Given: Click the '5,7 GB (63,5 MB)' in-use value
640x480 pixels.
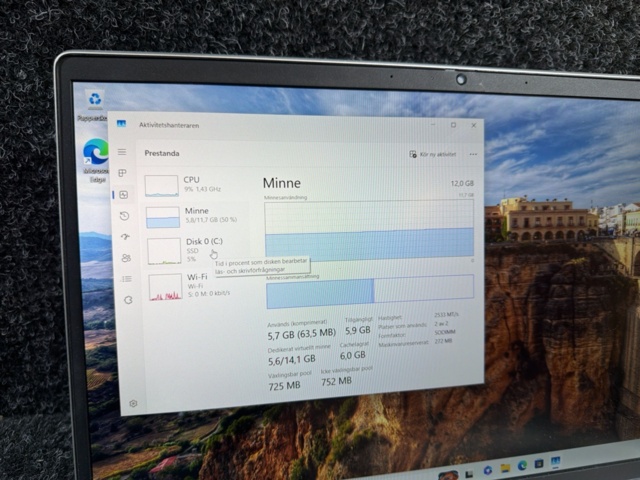Looking at the screenshot, I should [x=302, y=334].
